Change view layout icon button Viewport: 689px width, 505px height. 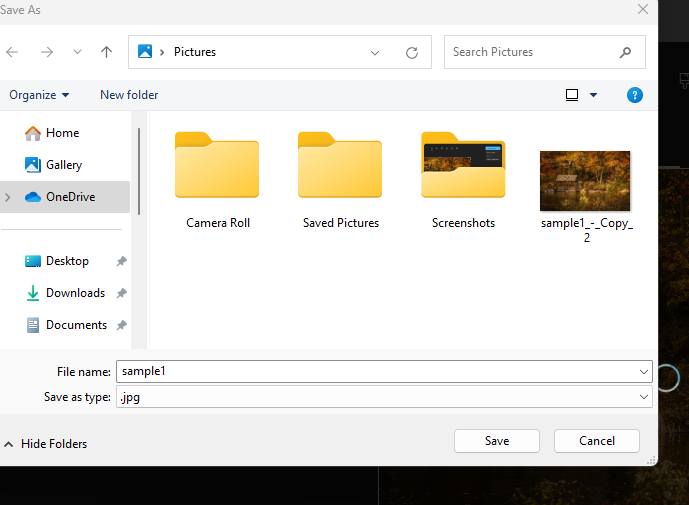(572, 95)
